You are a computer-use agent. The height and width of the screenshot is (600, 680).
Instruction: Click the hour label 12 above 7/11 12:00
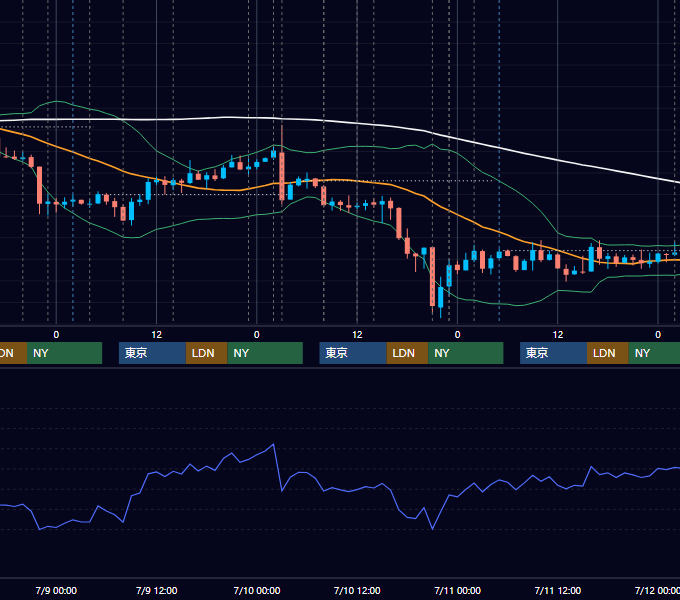click(558, 335)
